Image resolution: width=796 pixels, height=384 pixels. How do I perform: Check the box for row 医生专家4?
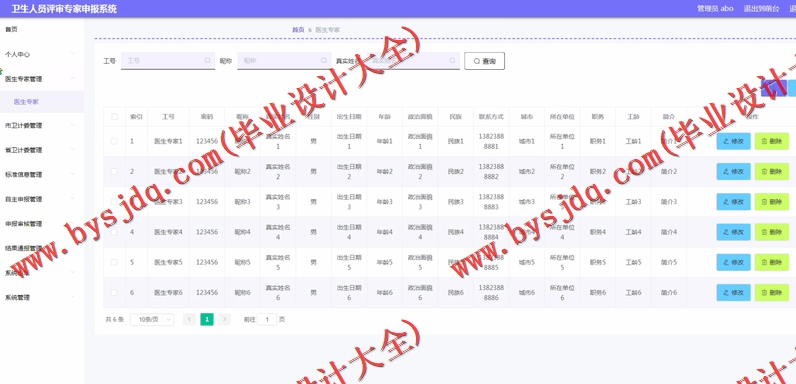[114, 232]
